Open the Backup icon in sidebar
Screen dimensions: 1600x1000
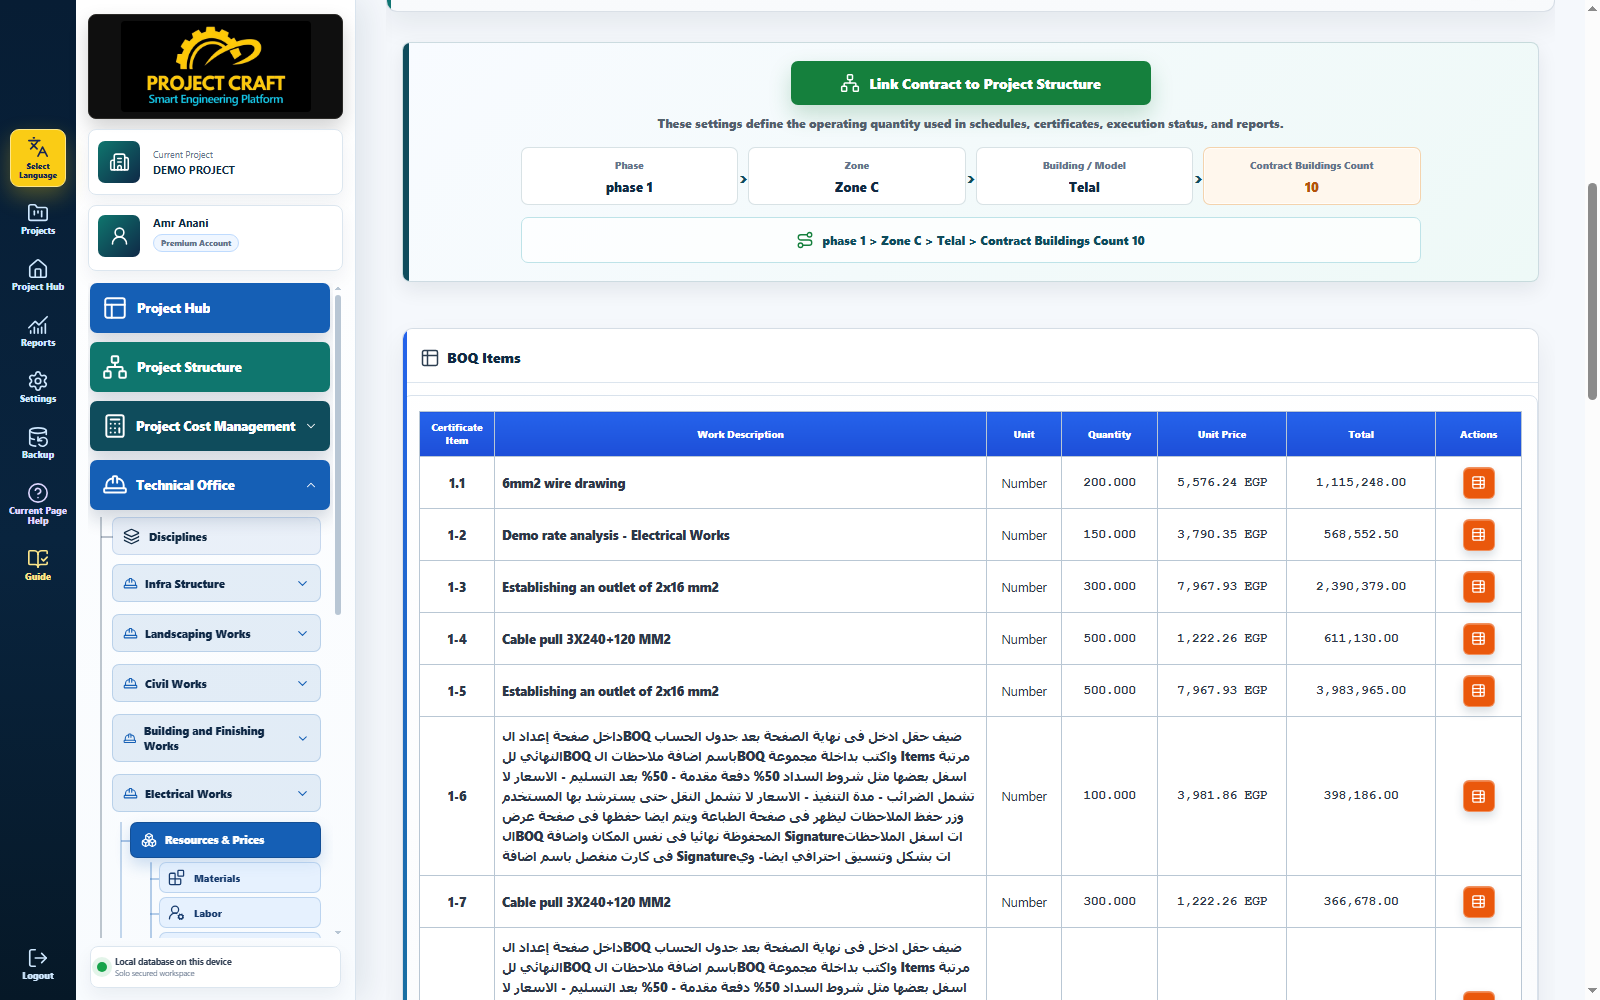pyautogui.click(x=38, y=443)
